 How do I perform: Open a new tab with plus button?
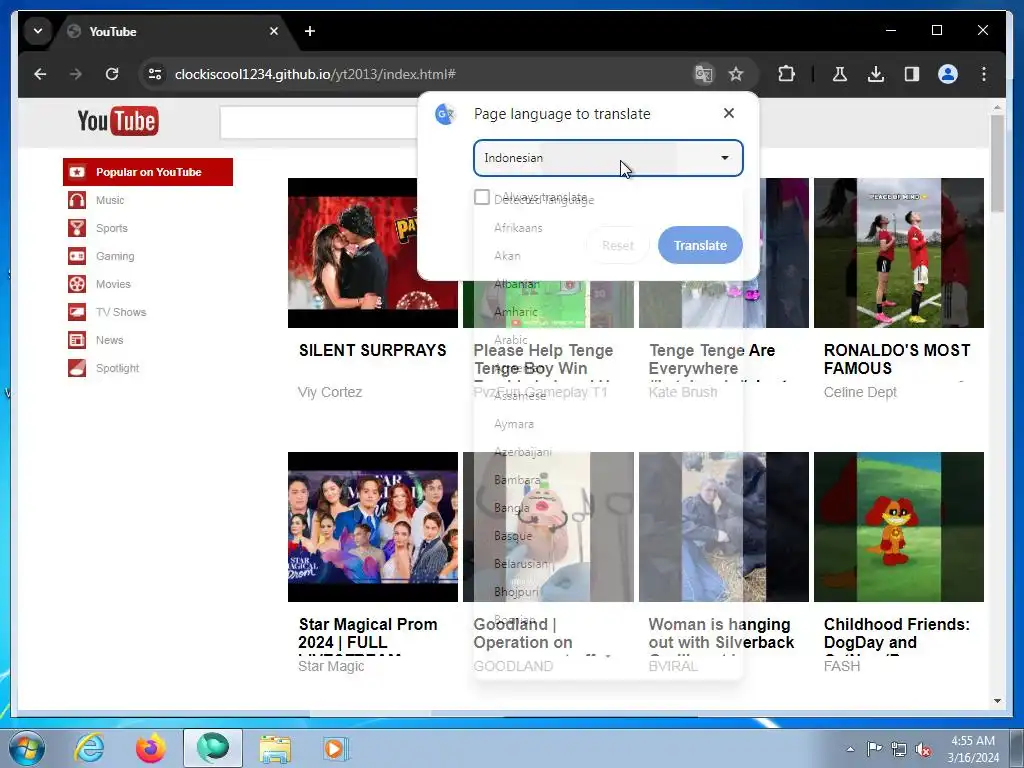coord(310,31)
